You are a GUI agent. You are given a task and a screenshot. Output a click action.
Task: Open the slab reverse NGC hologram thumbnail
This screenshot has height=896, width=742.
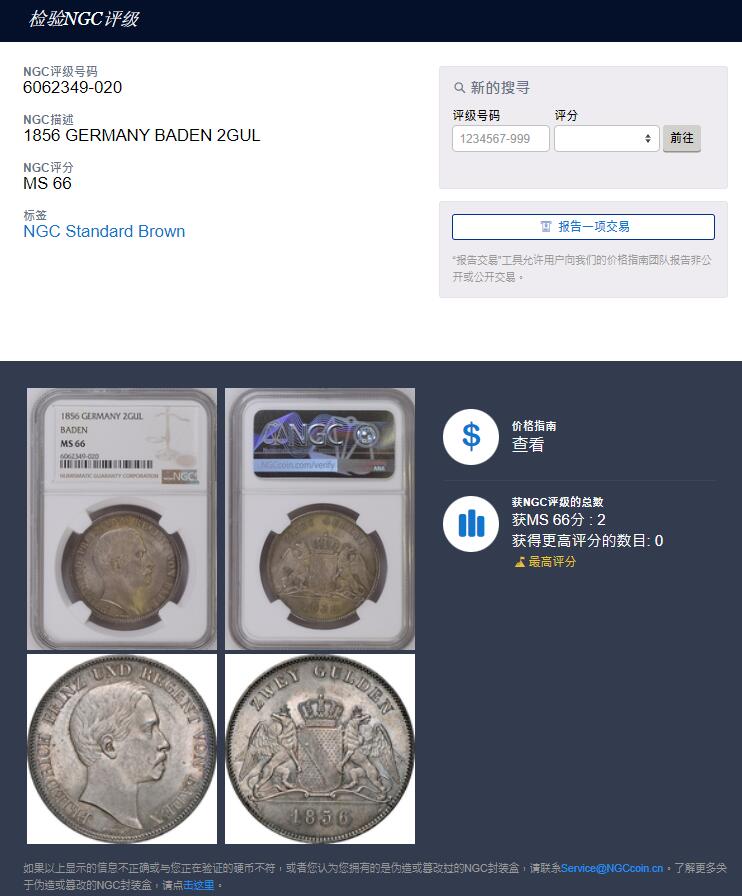[x=320, y=519]
